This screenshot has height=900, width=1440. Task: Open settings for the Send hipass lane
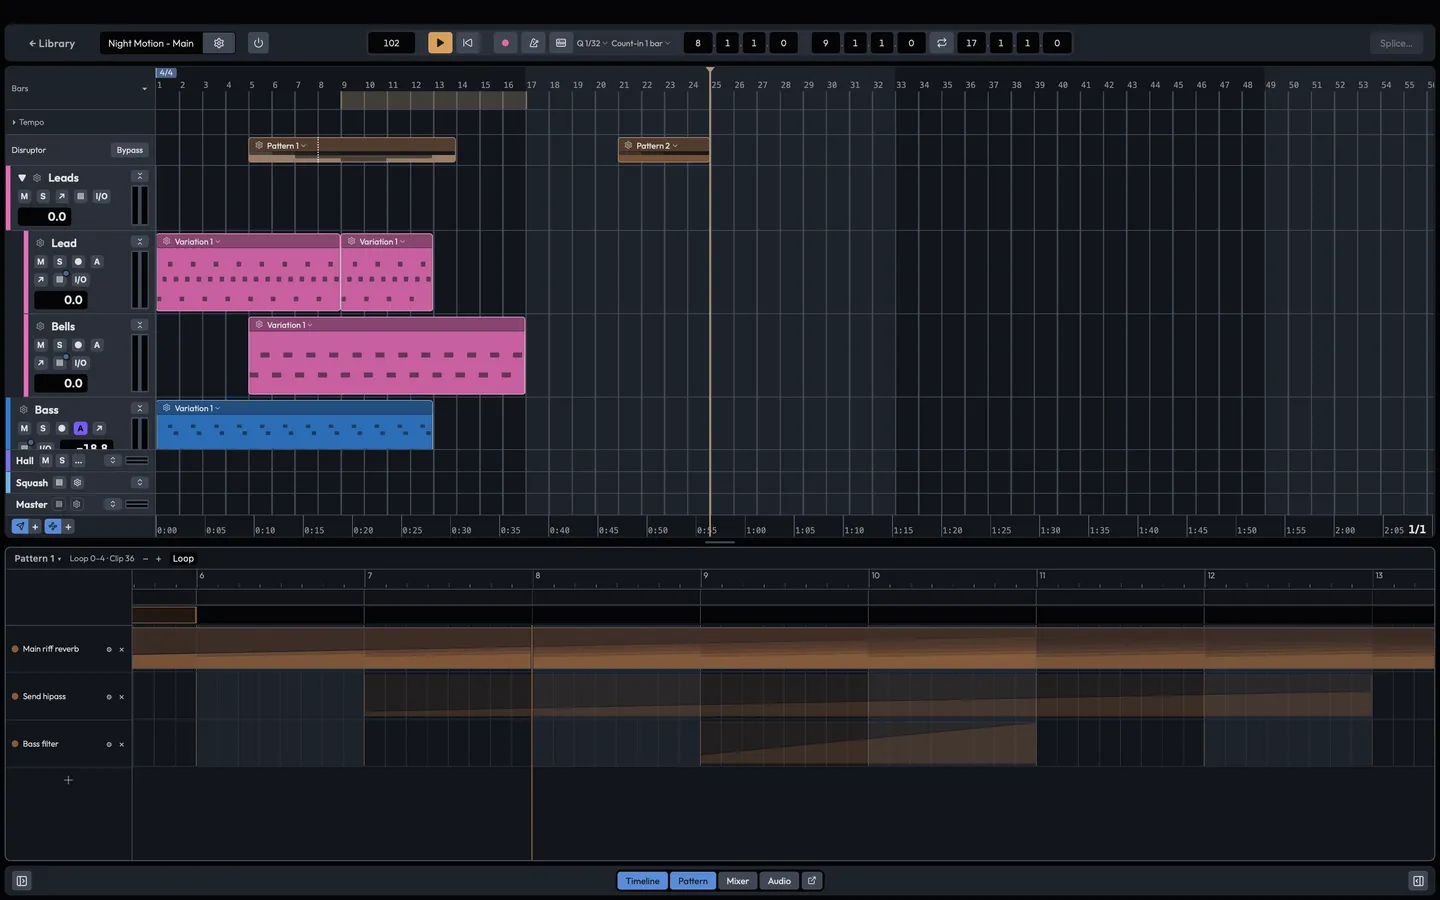109,697
